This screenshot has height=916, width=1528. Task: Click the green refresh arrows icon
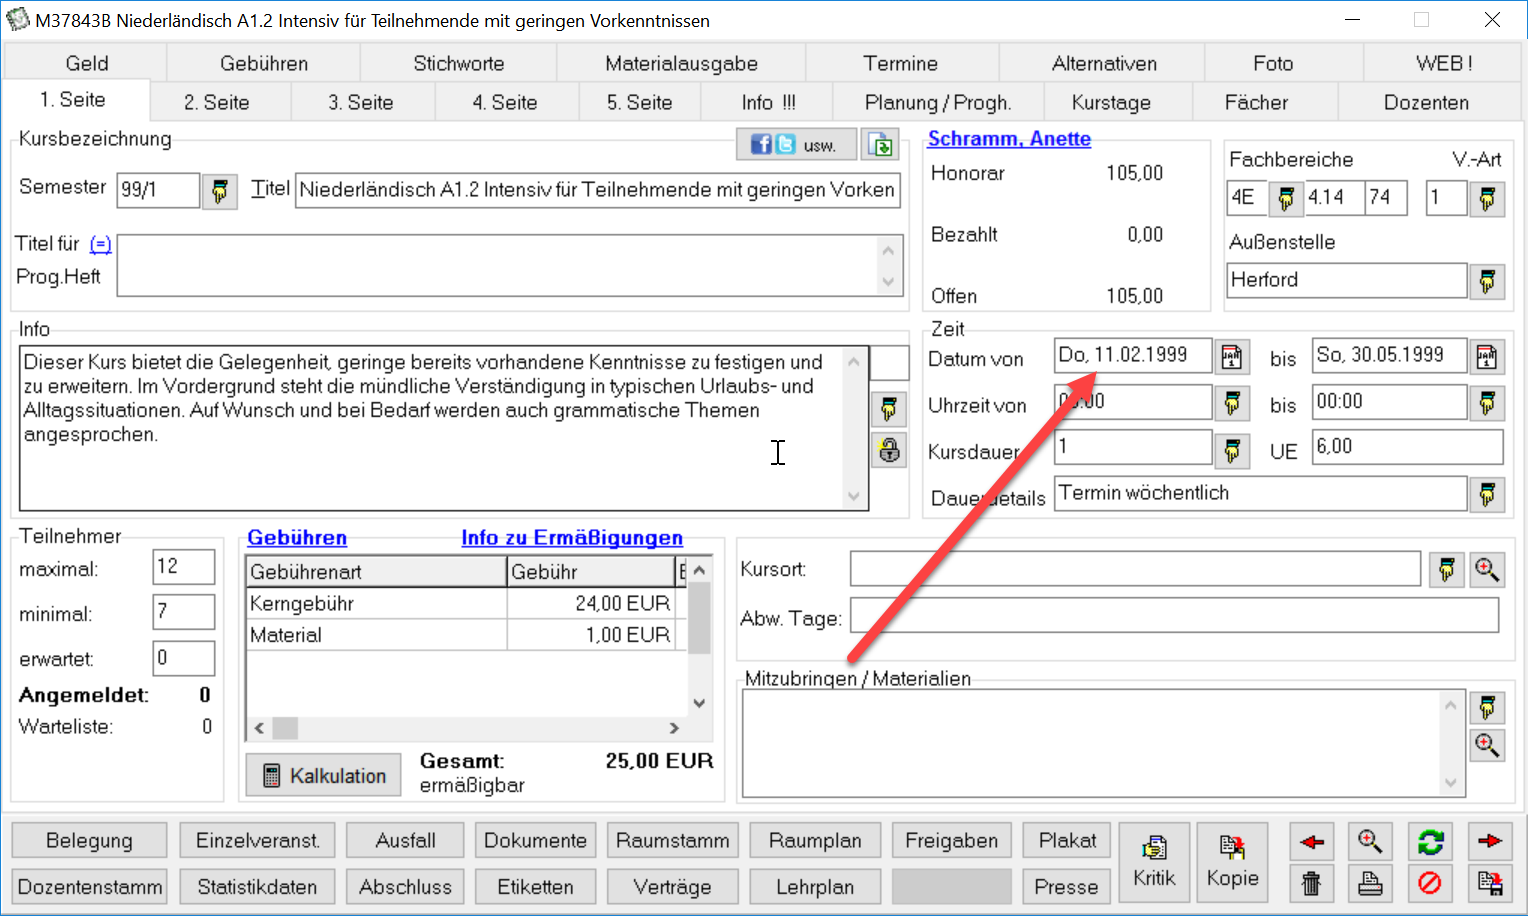(x=1430, y=842)
